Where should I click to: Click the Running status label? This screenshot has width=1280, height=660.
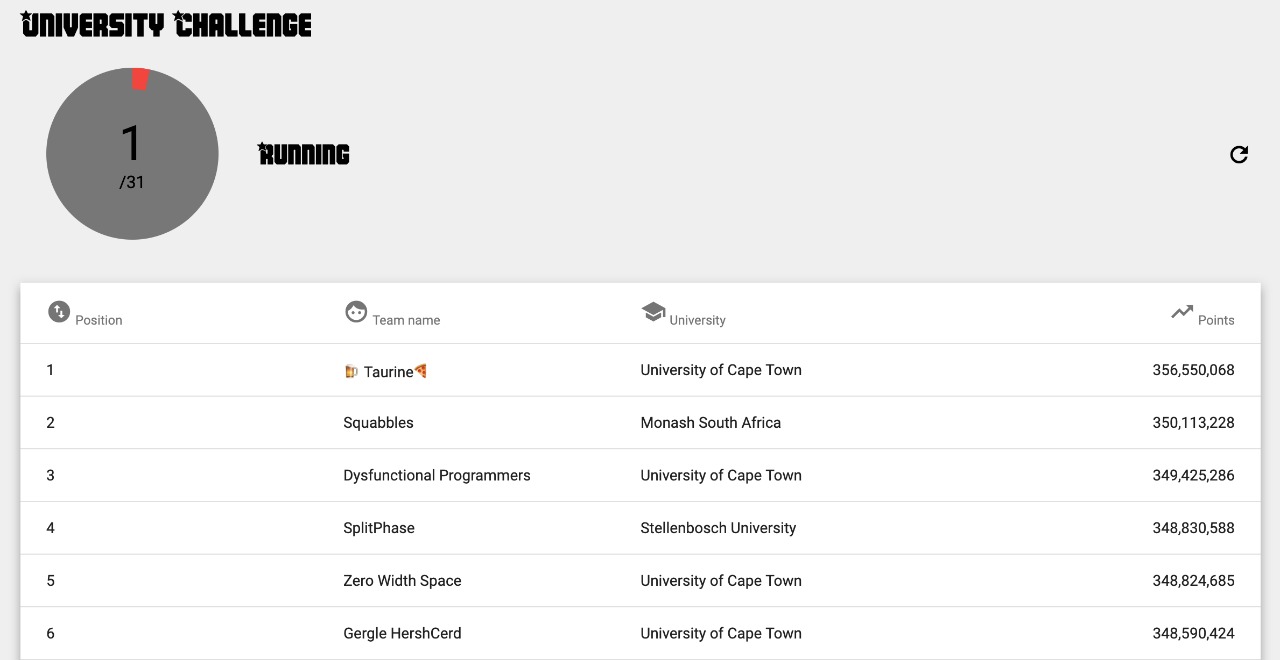(x=304, y=154)
